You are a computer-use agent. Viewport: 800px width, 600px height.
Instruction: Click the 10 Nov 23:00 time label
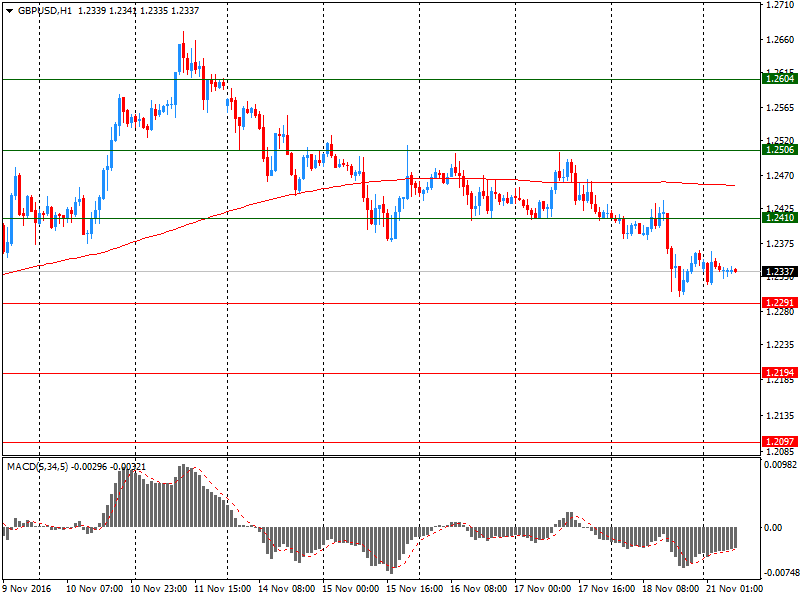159,589
